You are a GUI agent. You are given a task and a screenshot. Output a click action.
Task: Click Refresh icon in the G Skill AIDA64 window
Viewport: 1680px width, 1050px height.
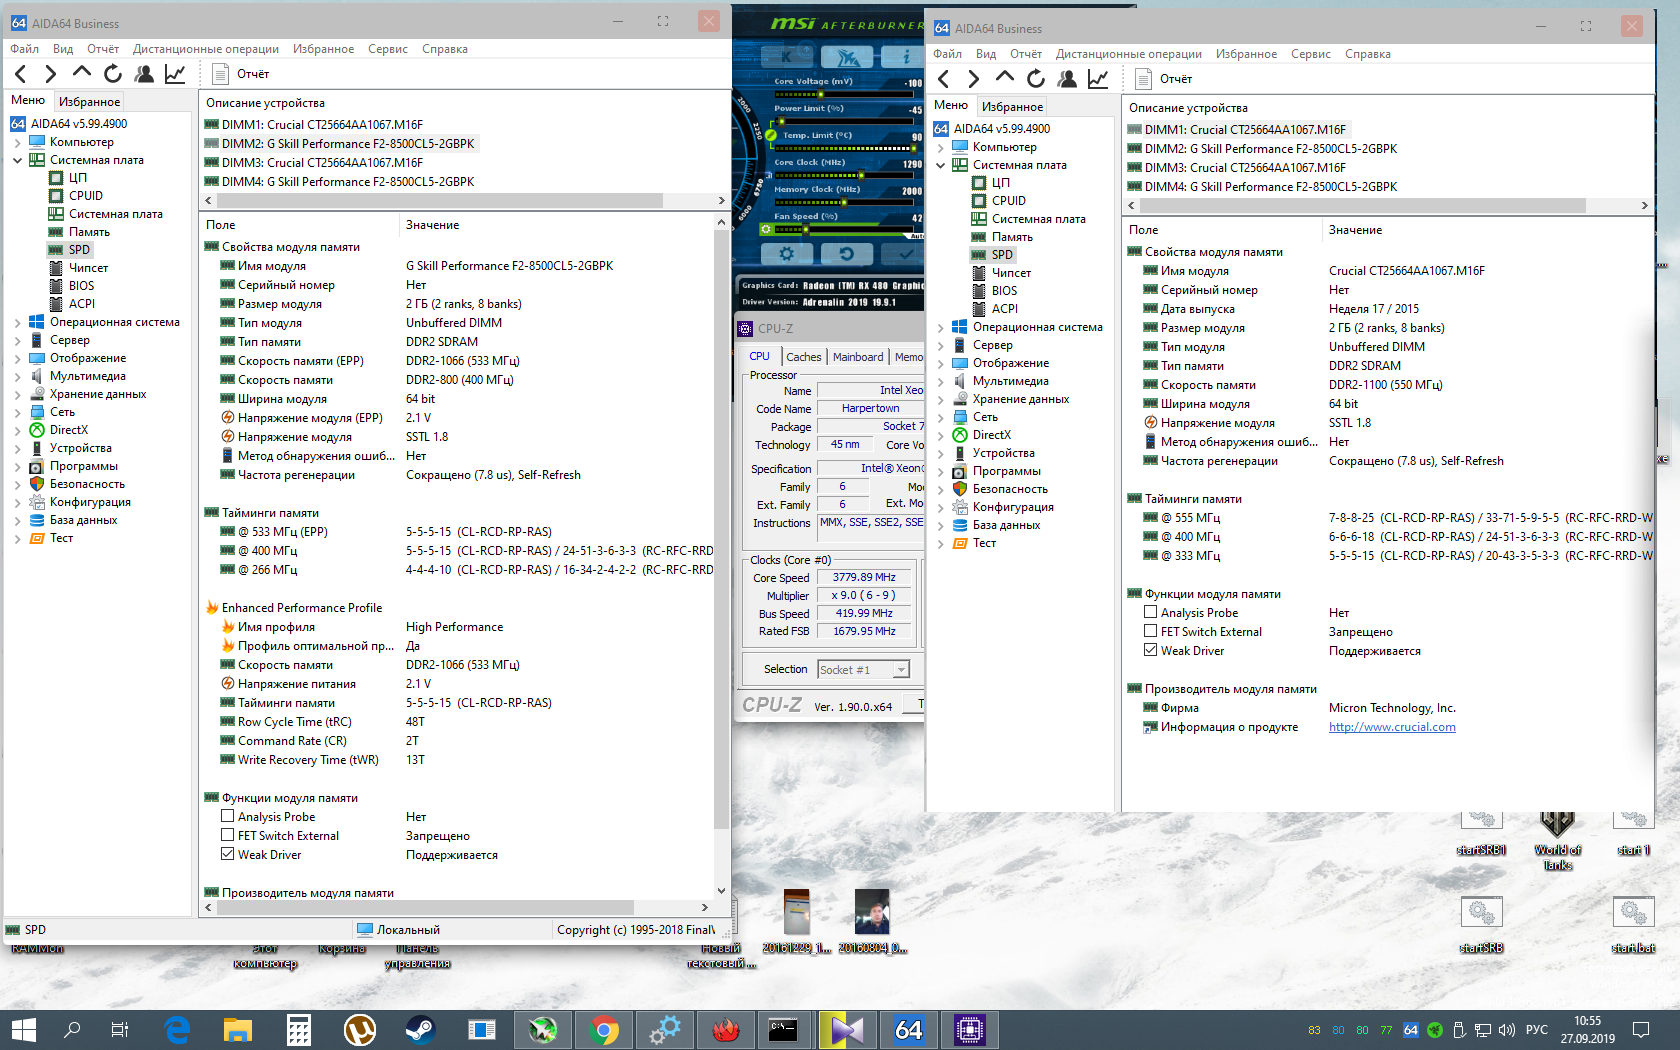coord(113,74)
